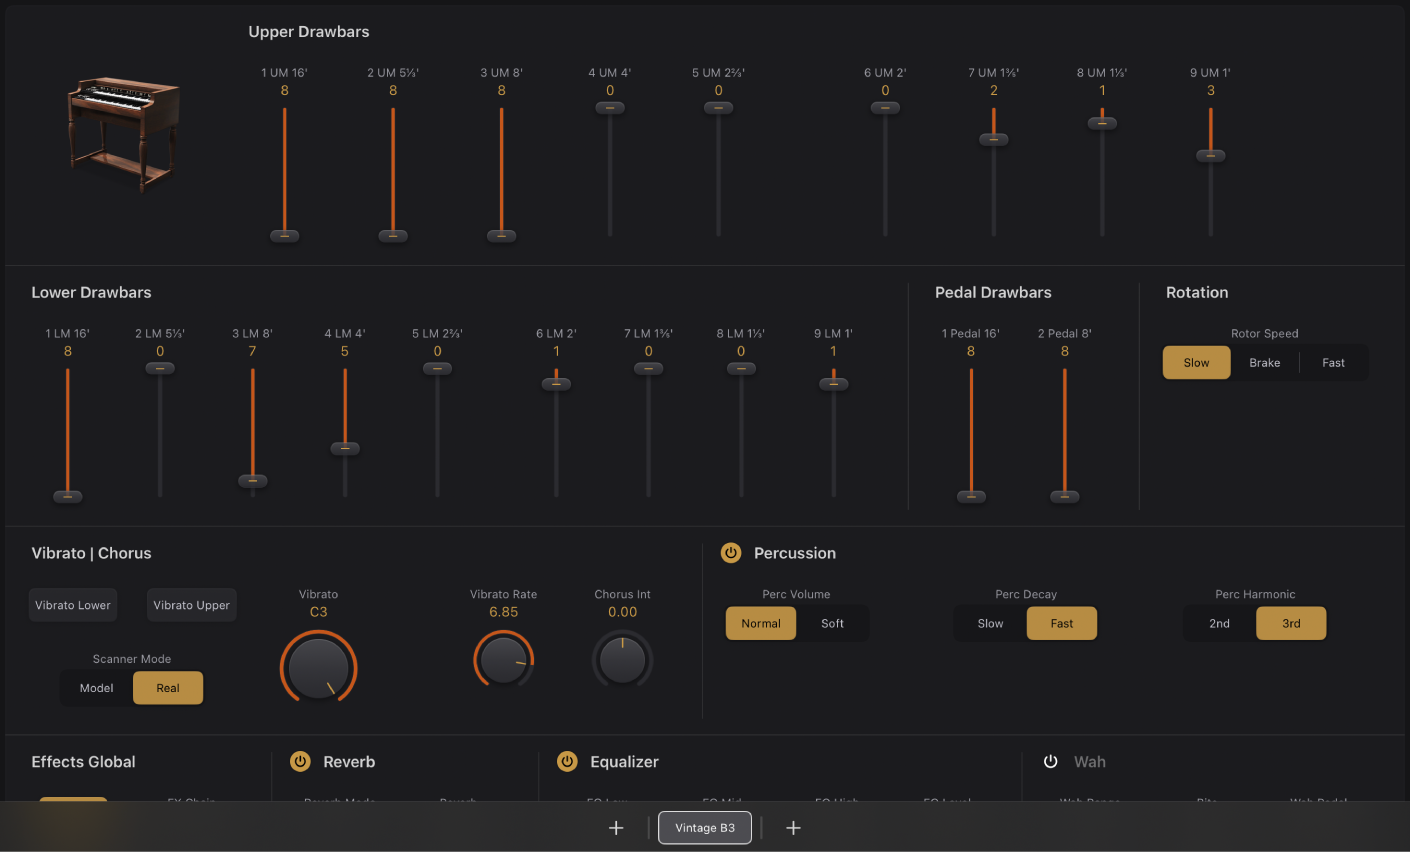The image size is (1412, 854).
Task: Select the Vintage B3 tab
Action: (x=705, y=828)
